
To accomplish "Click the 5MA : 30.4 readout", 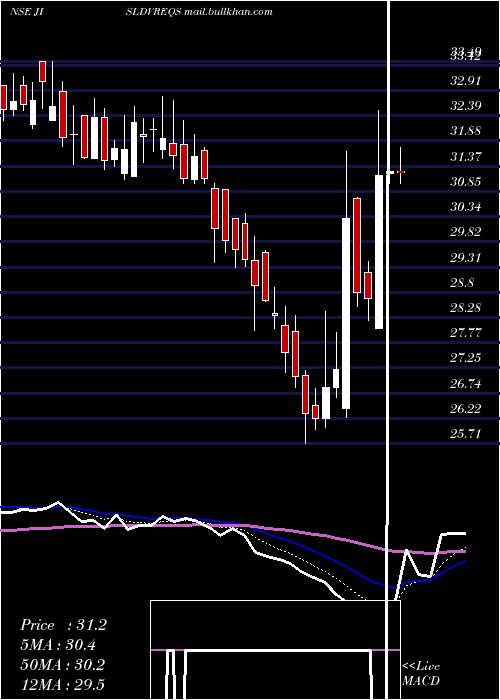I will pyautogui.click(x=58, y=645).
